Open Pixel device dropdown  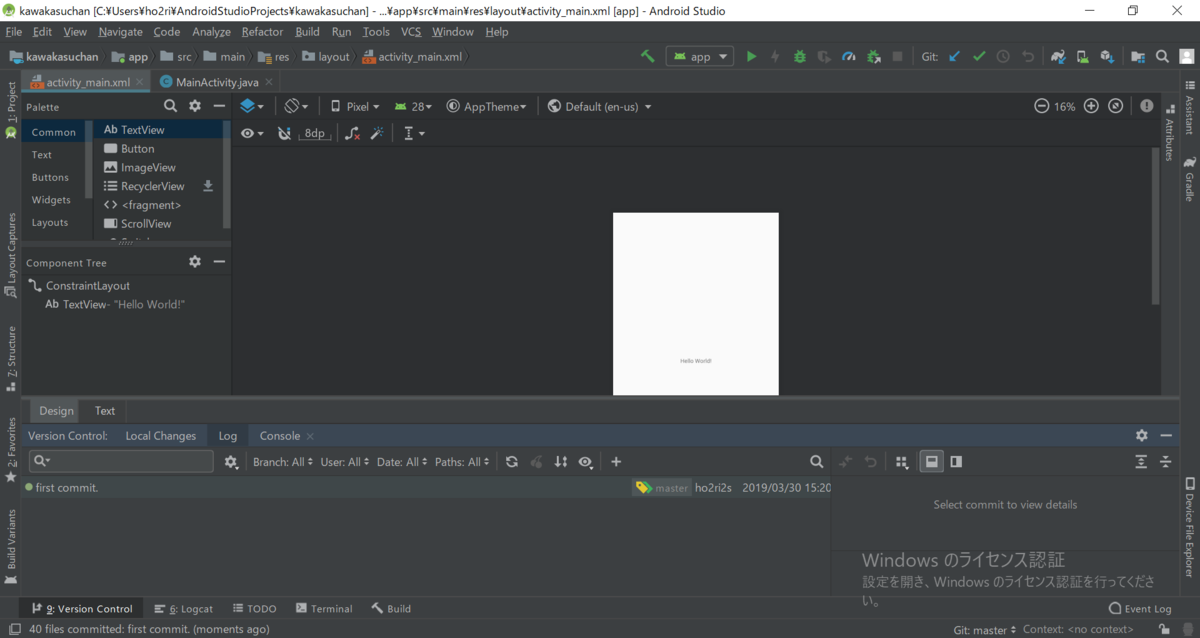355,106
